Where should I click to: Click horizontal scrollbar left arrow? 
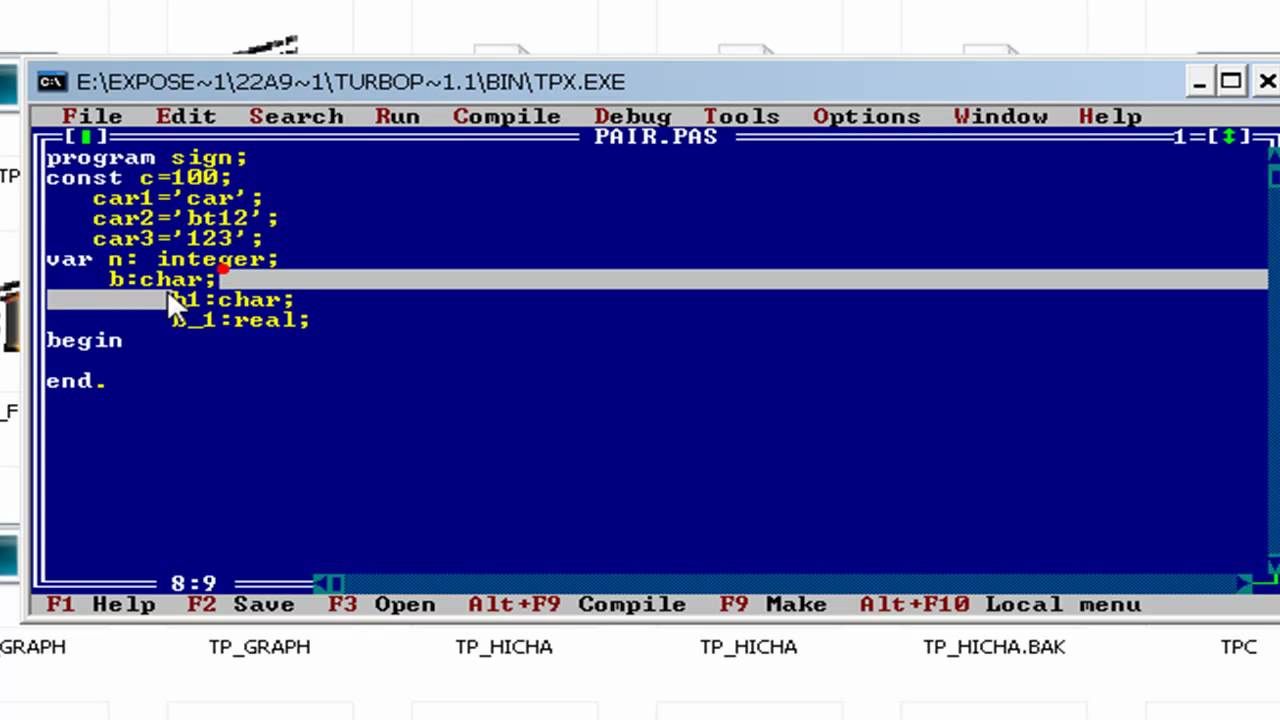[320, 583]
